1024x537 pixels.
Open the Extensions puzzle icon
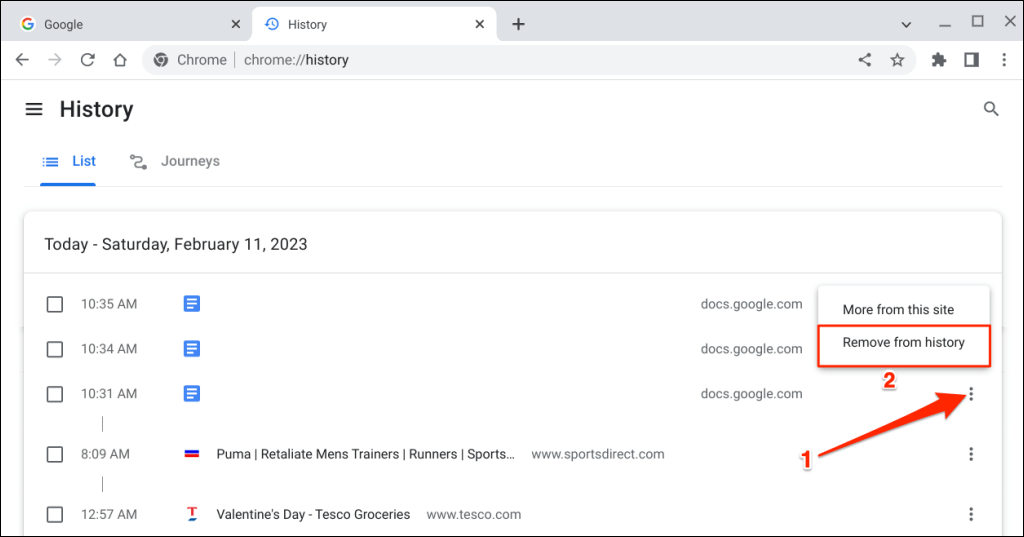pyautogui.click(x=938, y=60)
